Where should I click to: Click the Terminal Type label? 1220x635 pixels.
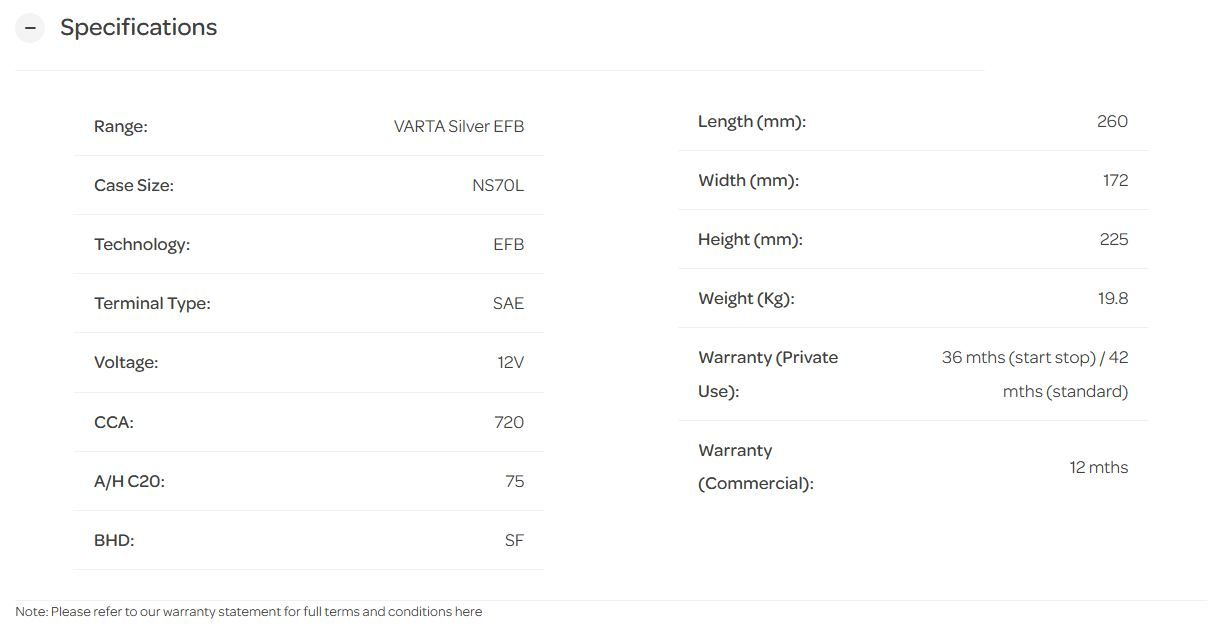(152, 304)
